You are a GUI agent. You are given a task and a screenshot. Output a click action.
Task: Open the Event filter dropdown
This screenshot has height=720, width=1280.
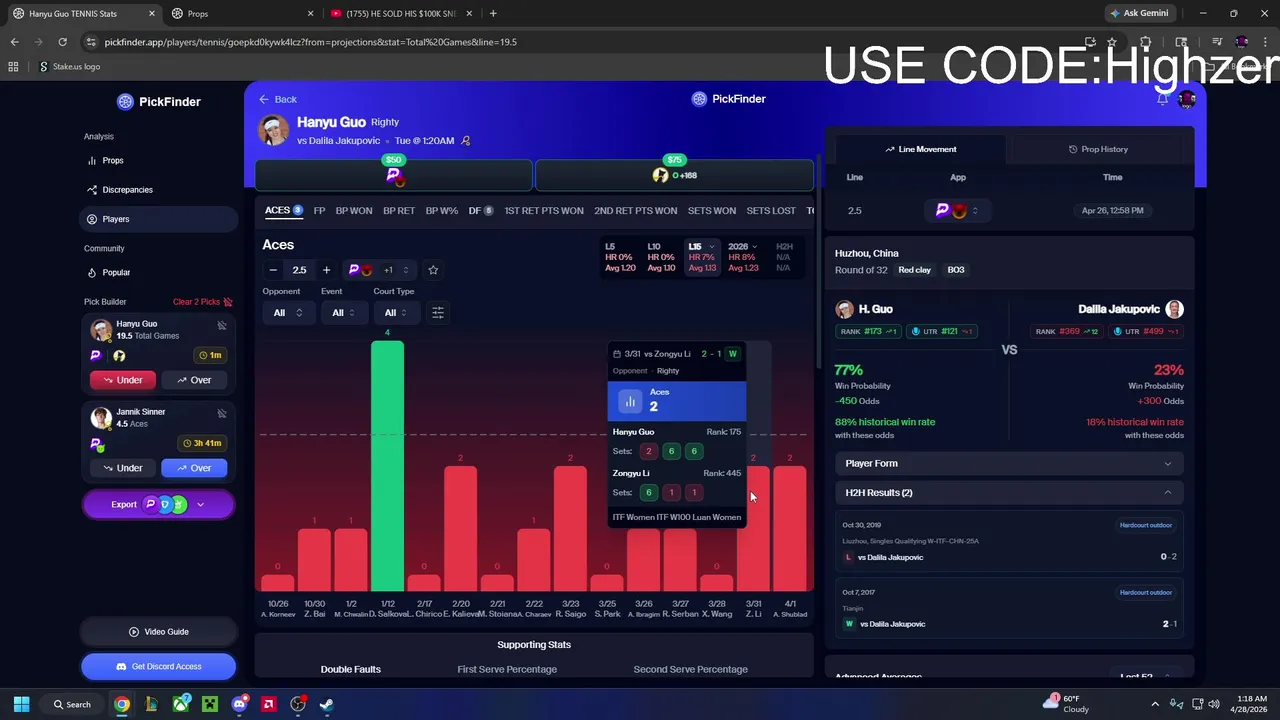[x=345, y=313]
